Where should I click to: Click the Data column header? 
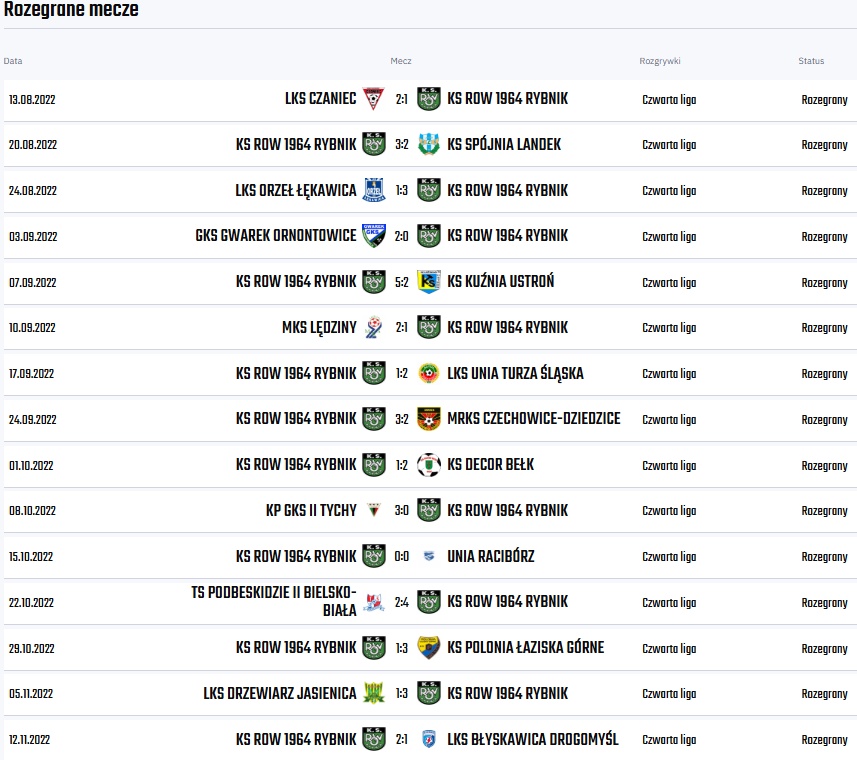click(x=13, y=61)
